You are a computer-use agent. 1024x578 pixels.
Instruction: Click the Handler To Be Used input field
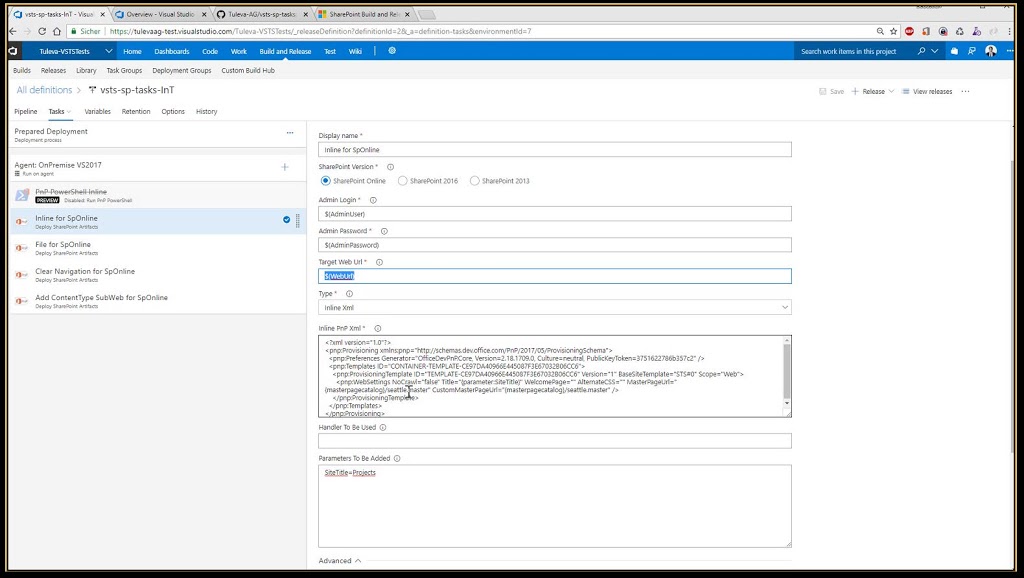[554, 442]
